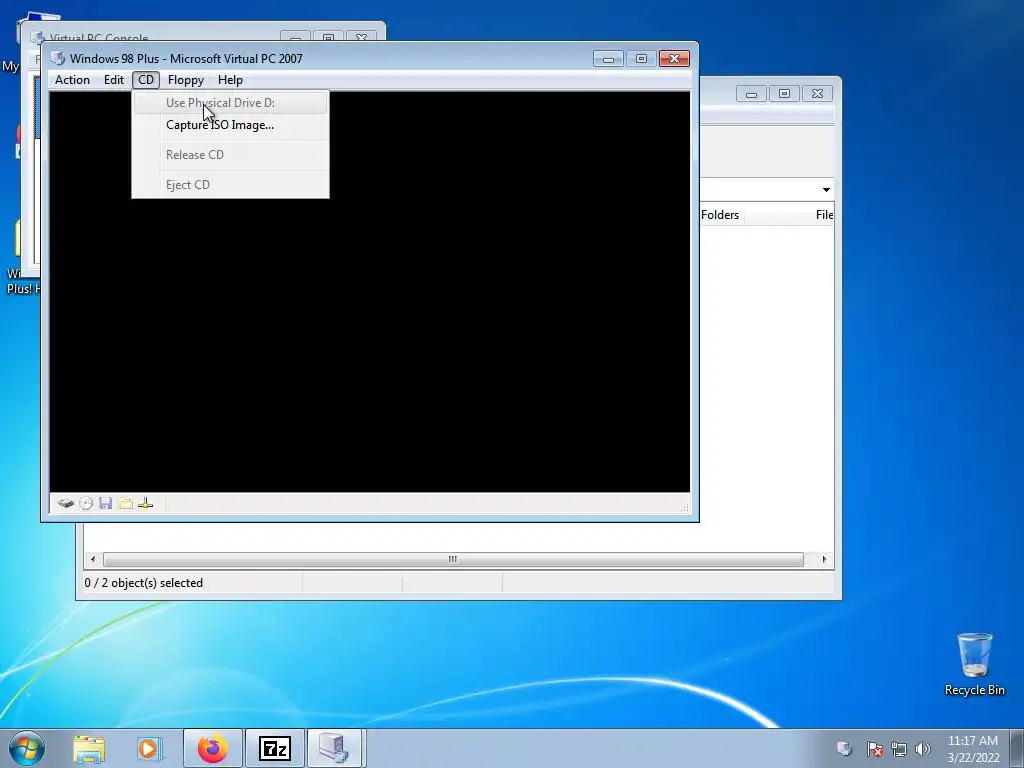Launch Windows Media Player from taskbar
1024x768 pixels.
point(149,748)
